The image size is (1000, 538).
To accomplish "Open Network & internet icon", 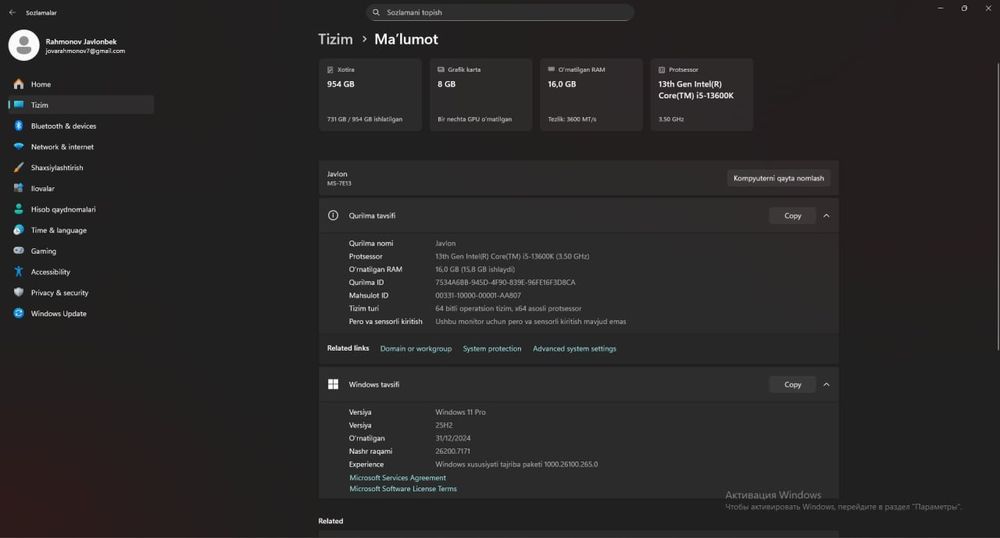I will click(x=18, y=147).
